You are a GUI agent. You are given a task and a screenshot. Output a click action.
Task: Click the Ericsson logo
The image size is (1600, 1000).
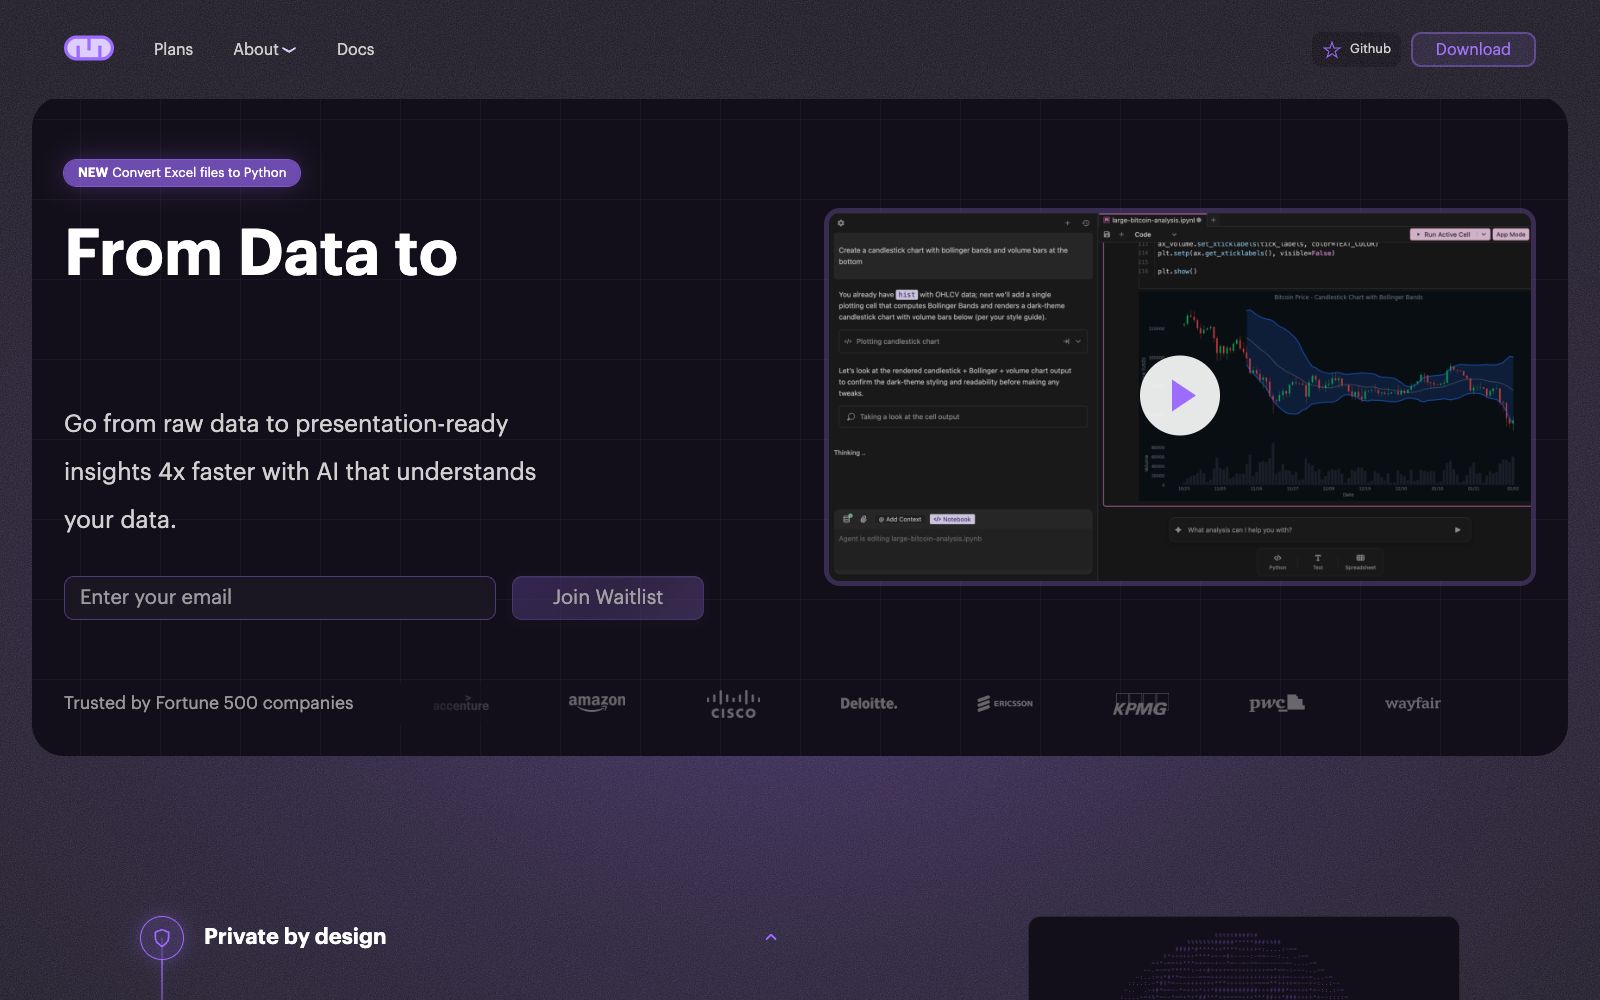(1005, 703)
